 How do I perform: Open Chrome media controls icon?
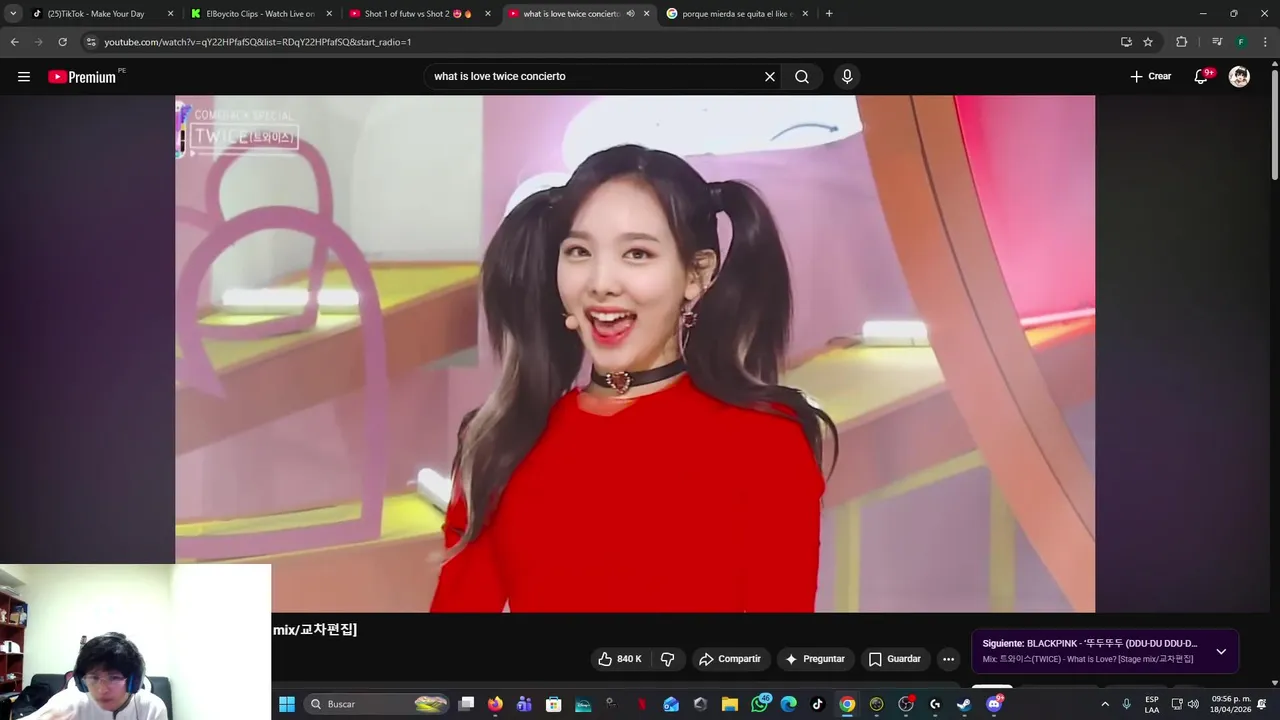click(1217, 42)
